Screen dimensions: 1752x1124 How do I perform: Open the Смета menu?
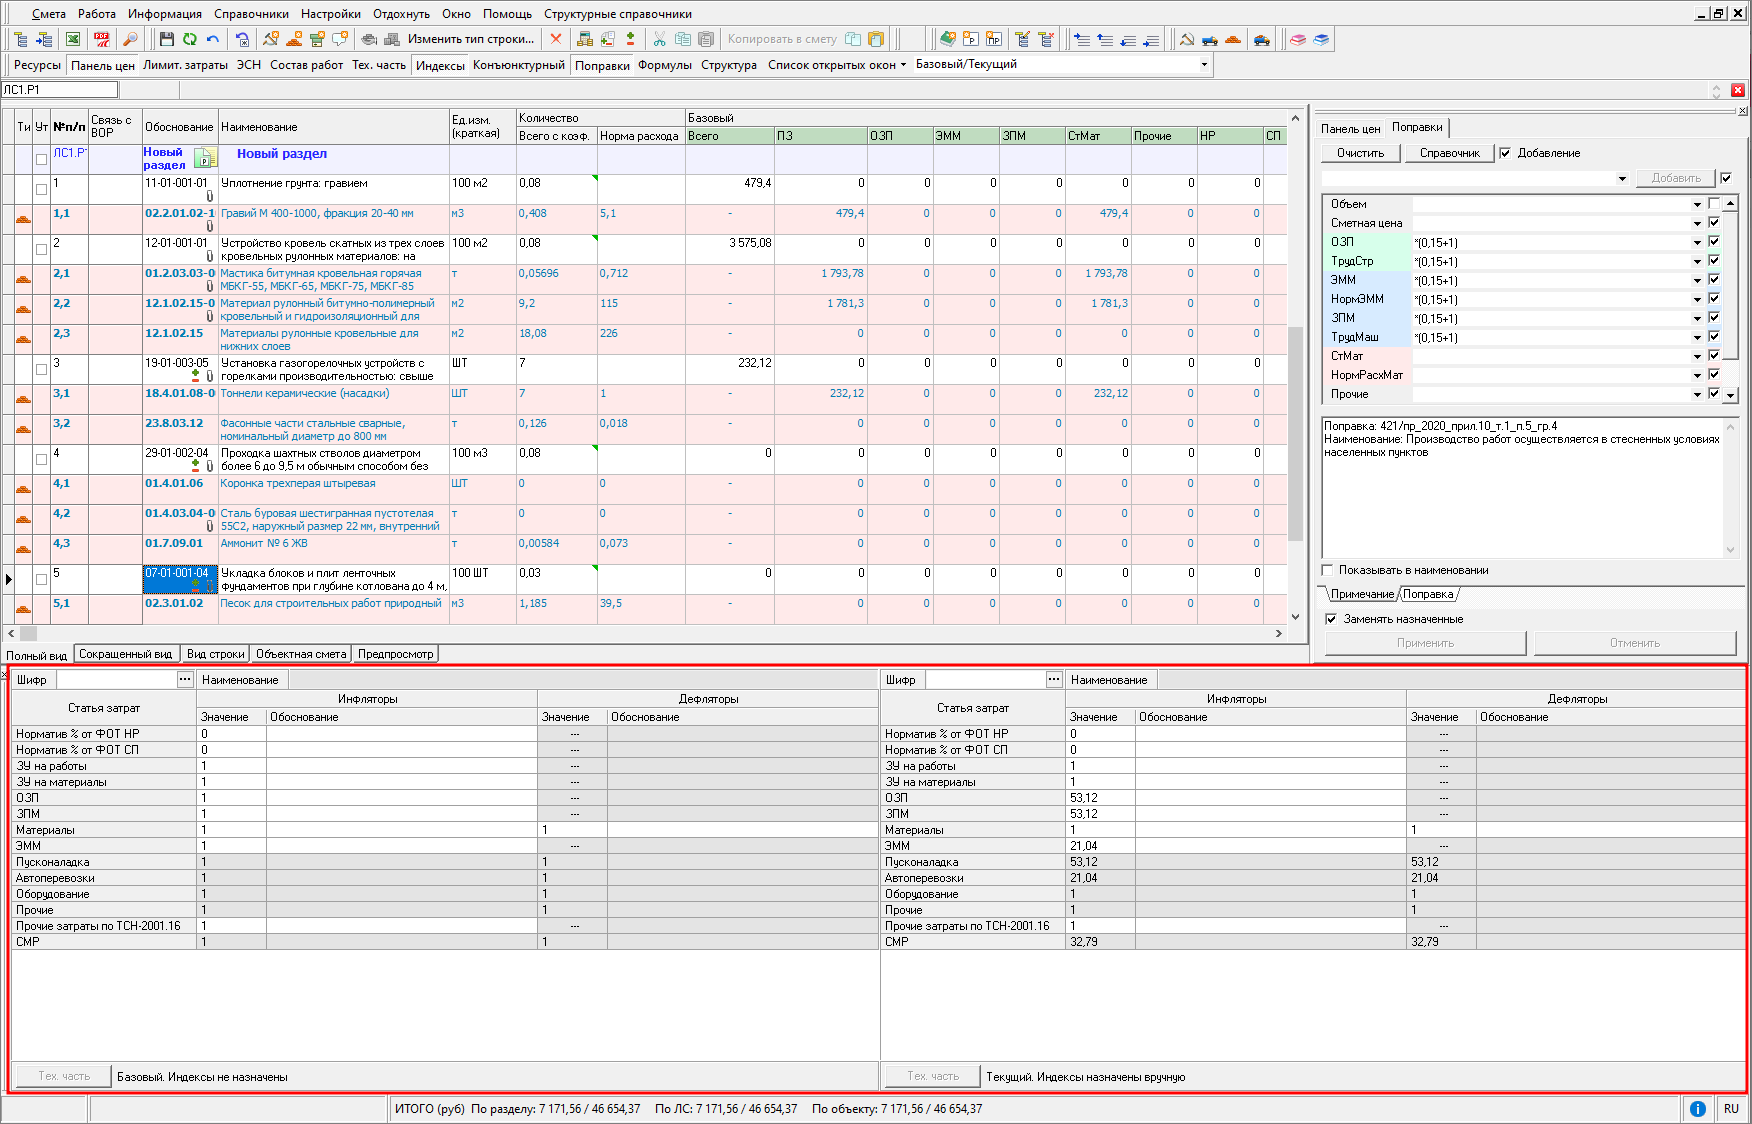pyautogui.click(x=48, y=14)
